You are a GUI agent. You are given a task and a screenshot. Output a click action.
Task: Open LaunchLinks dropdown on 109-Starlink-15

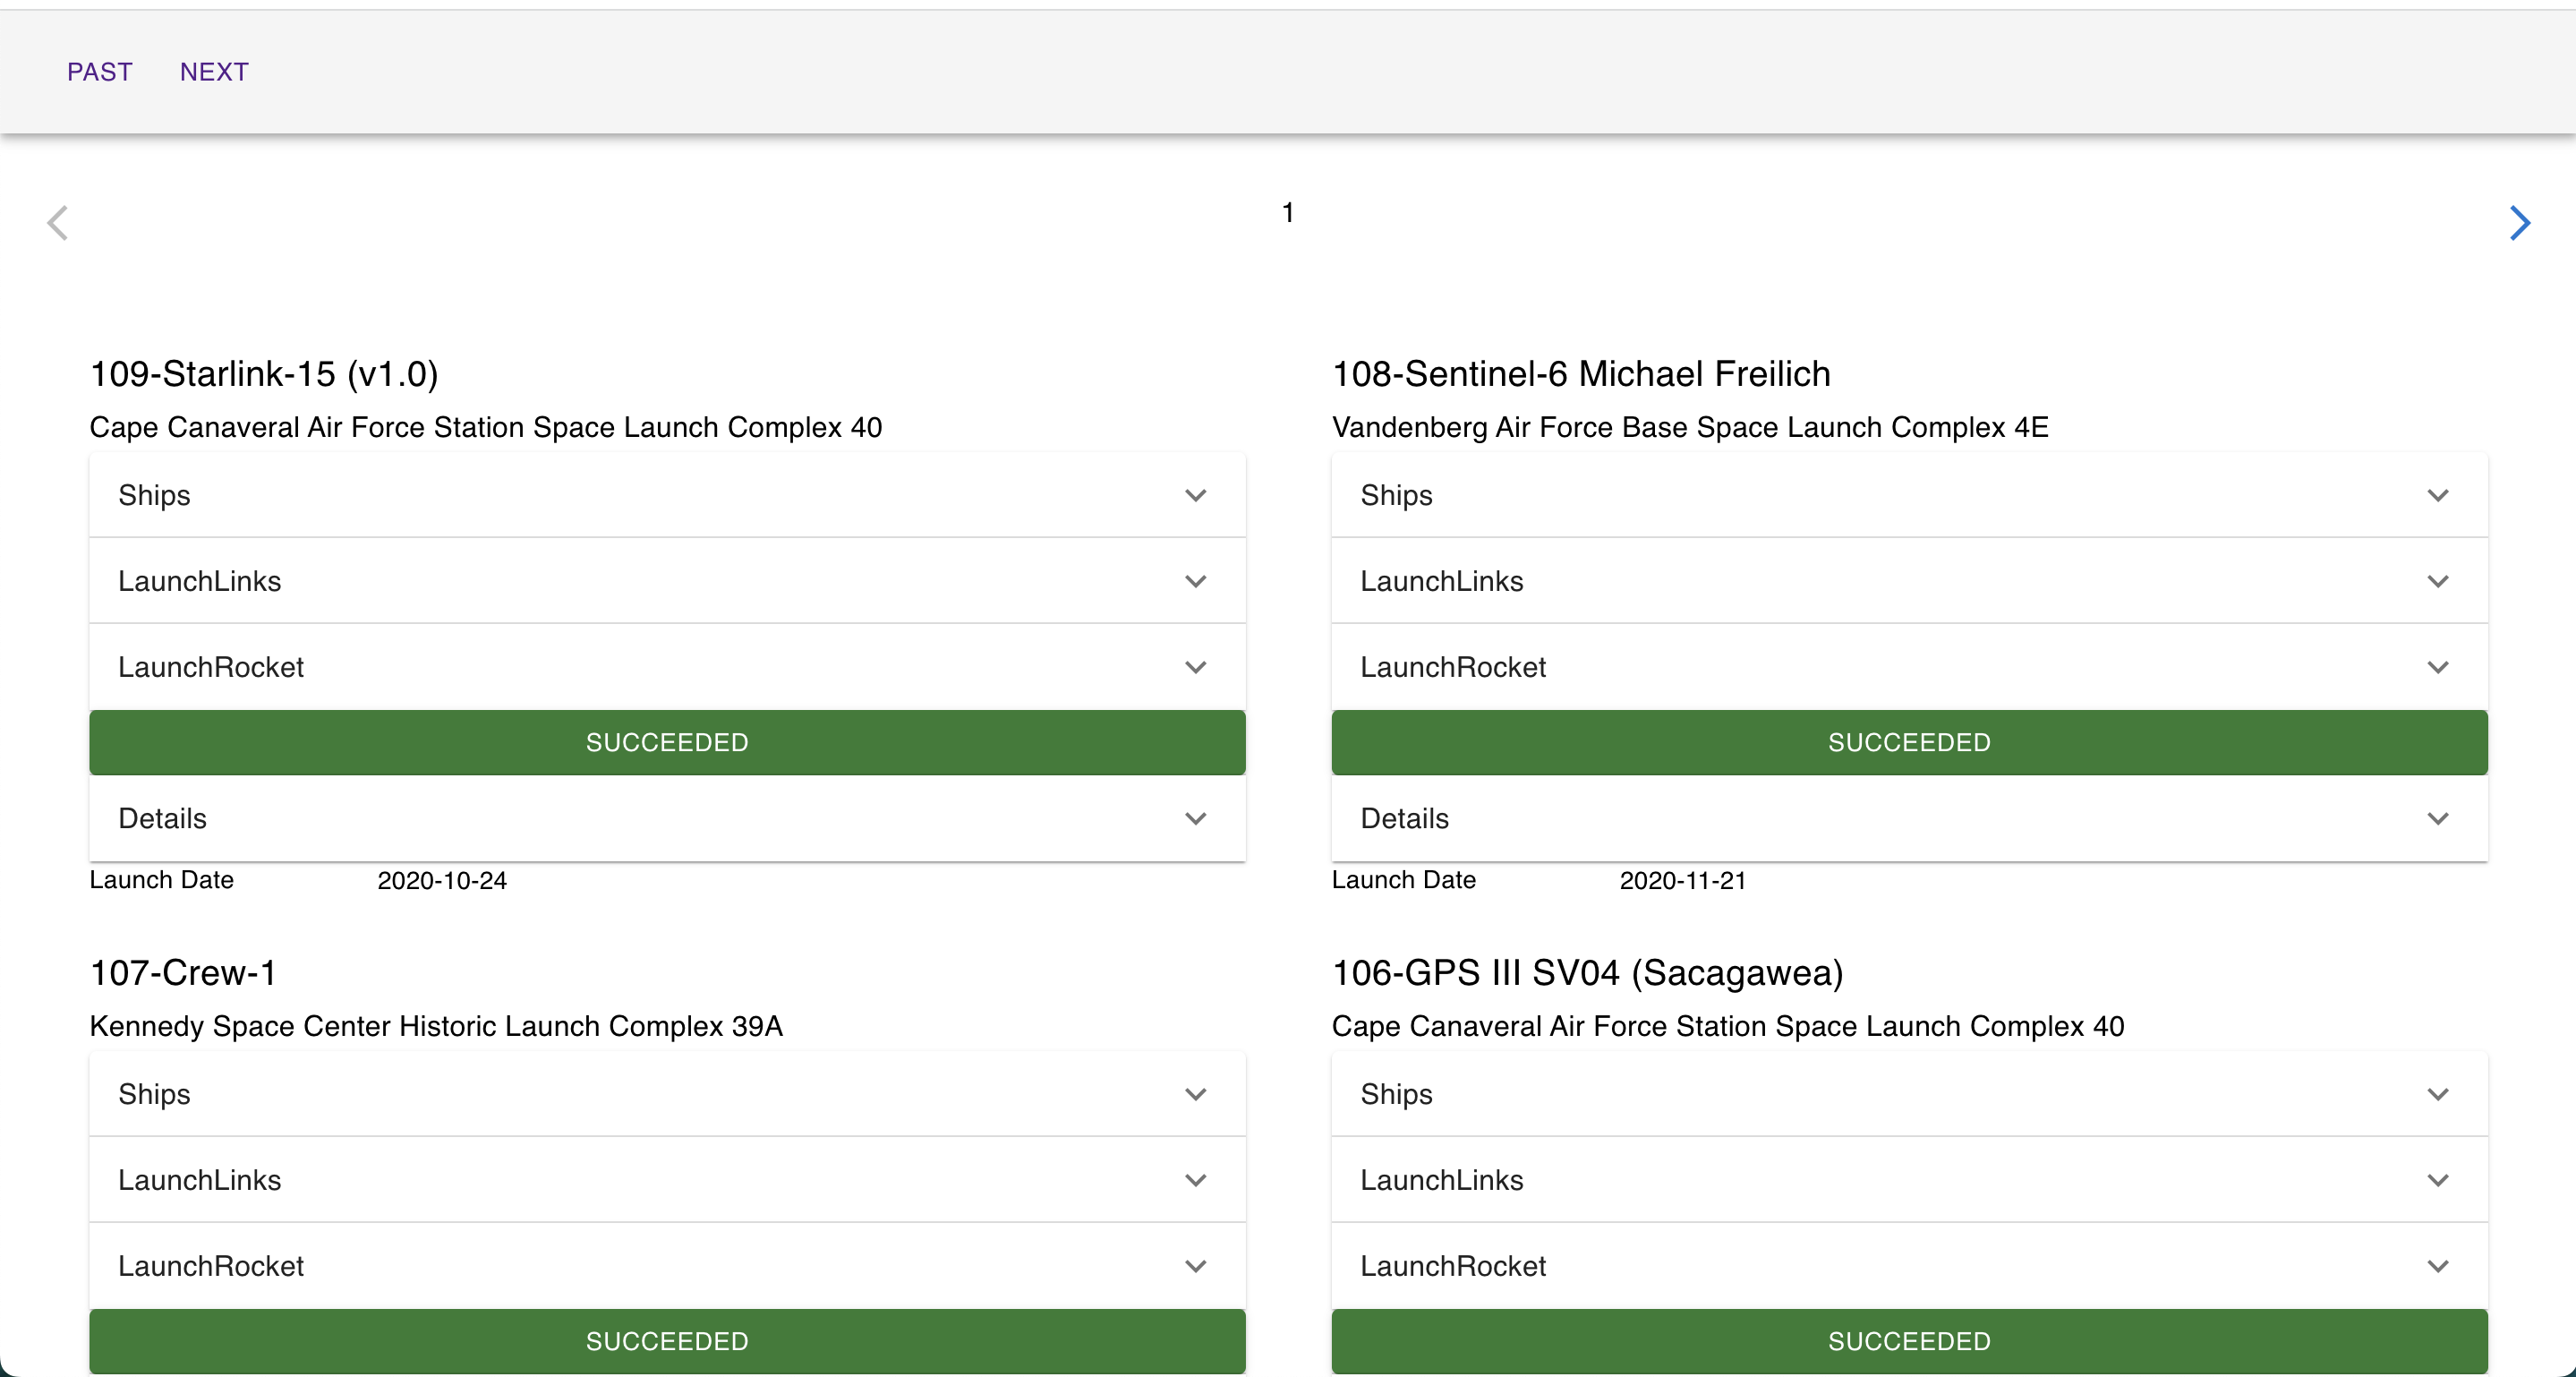click(x=1196, y=582)
